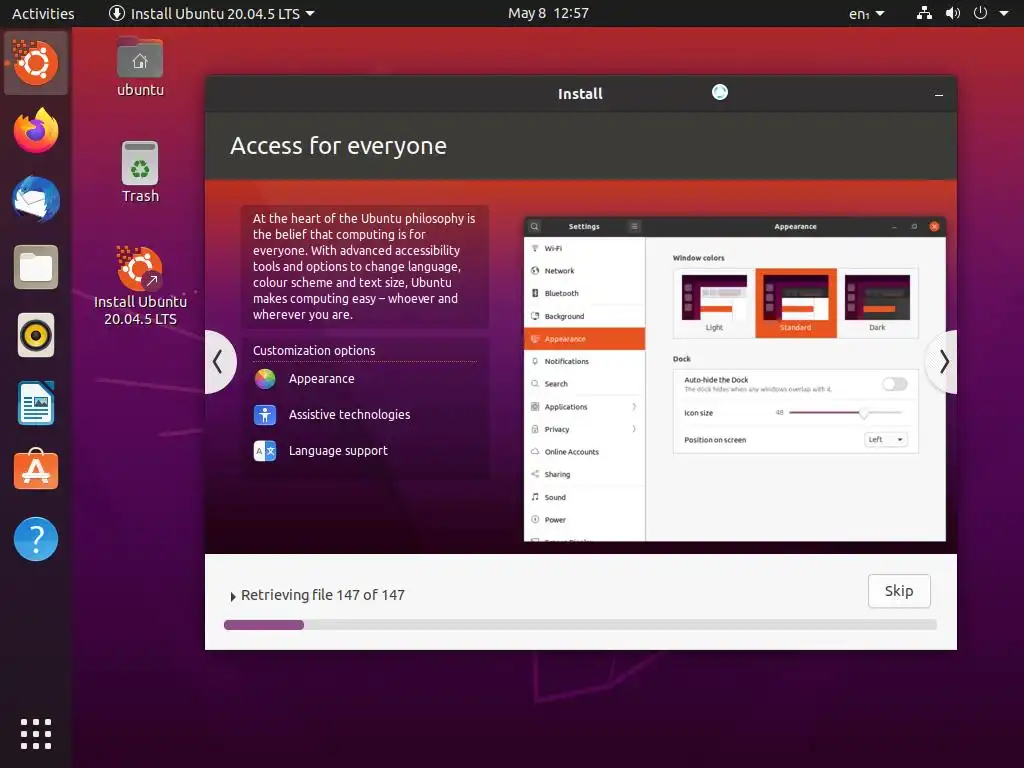Select Appearance in the Settings sidebar

click(x=584, y=339)
